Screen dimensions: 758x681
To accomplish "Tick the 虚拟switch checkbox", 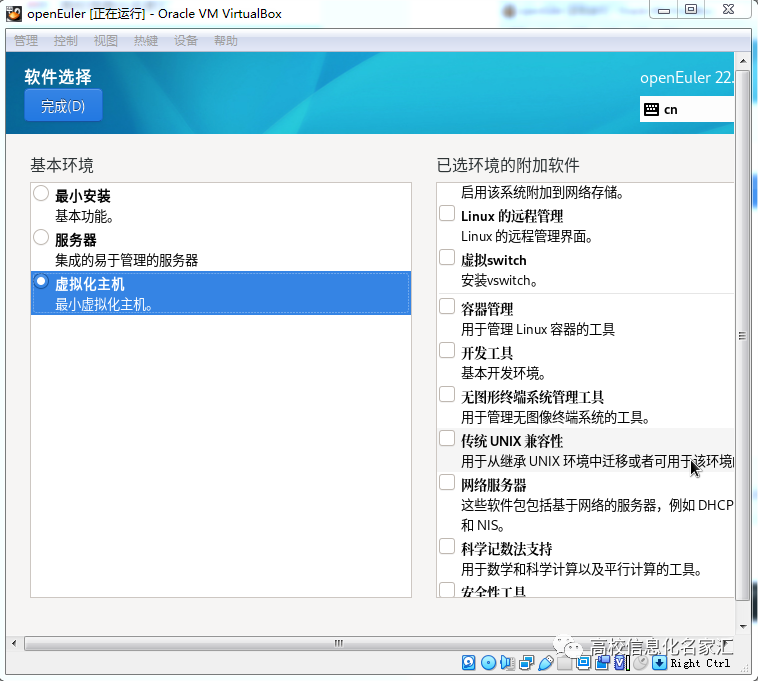I will [x=447, y=257].
